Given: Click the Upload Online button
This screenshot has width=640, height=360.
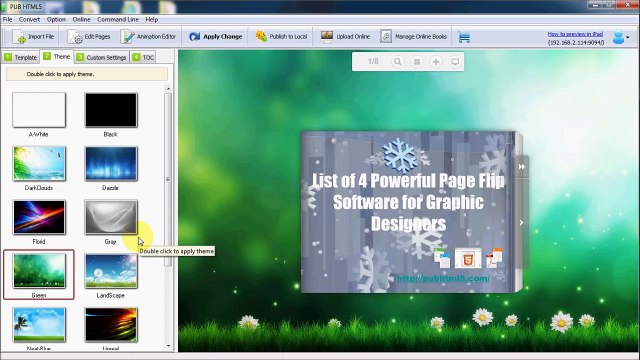Looking at the screenshot, I should 345,37.
